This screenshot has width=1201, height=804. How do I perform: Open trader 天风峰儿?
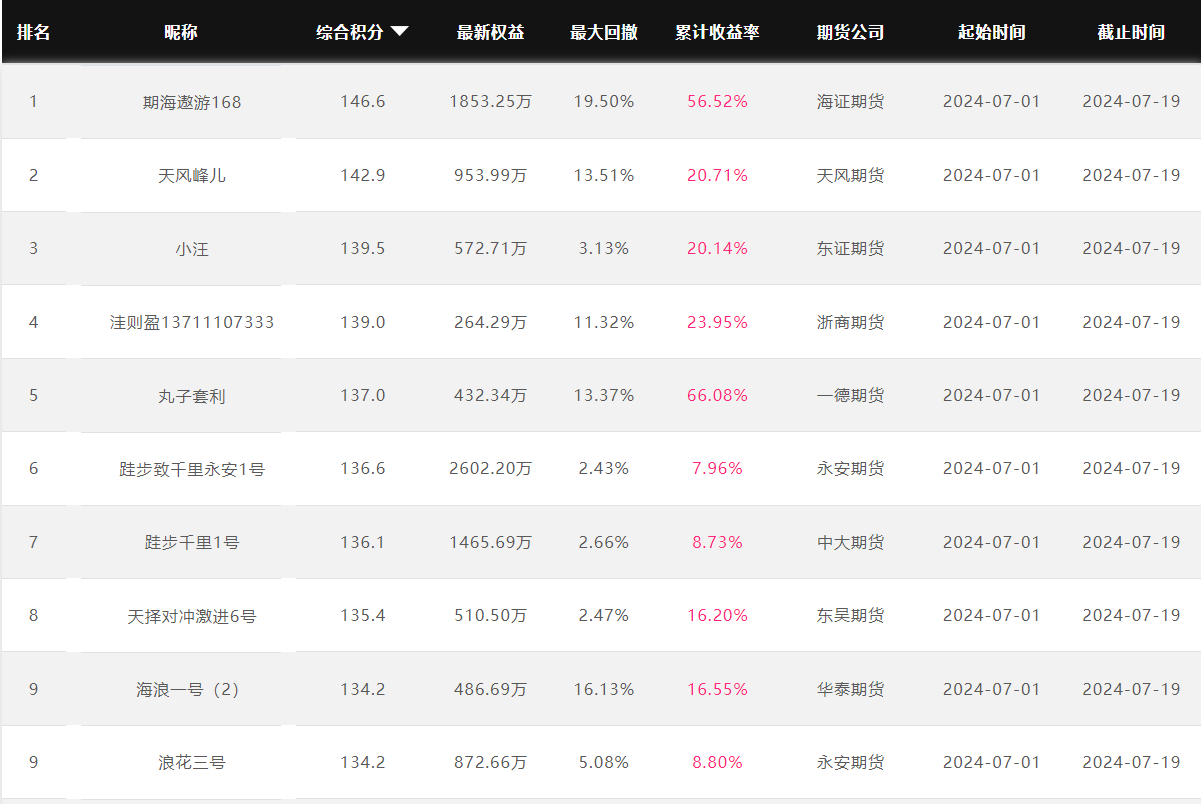click(x=192, y=175)
